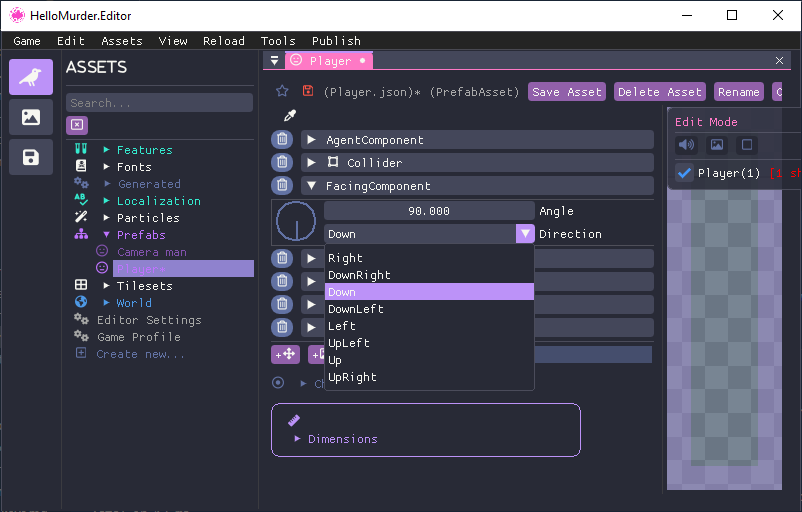Click the add move component button
The image size is (802, 512).
(285, 354)
